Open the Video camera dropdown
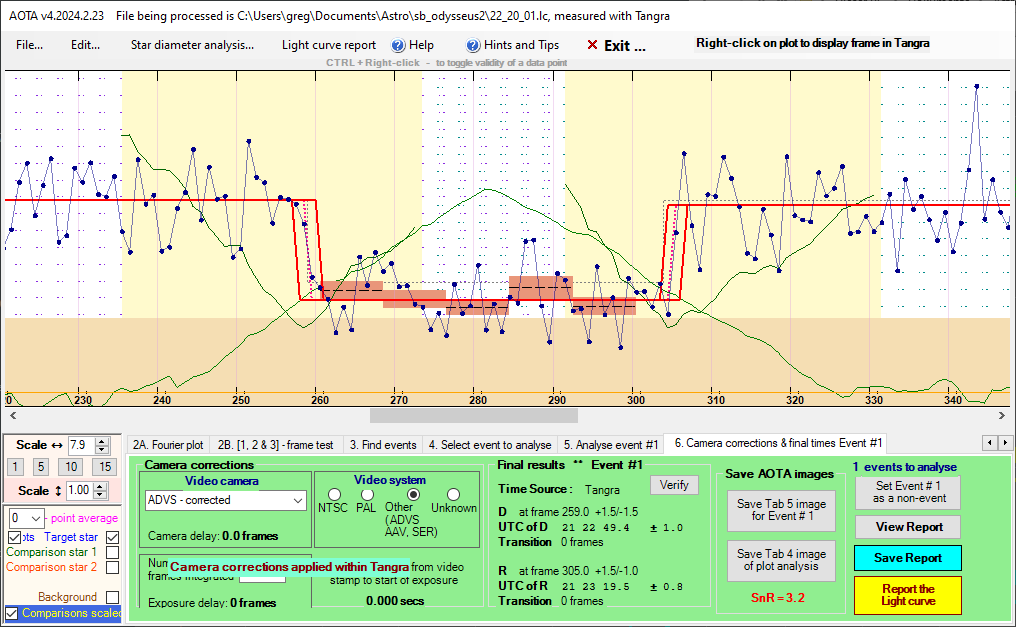Screen dimensions: 1016x627 tap(297, 500)
